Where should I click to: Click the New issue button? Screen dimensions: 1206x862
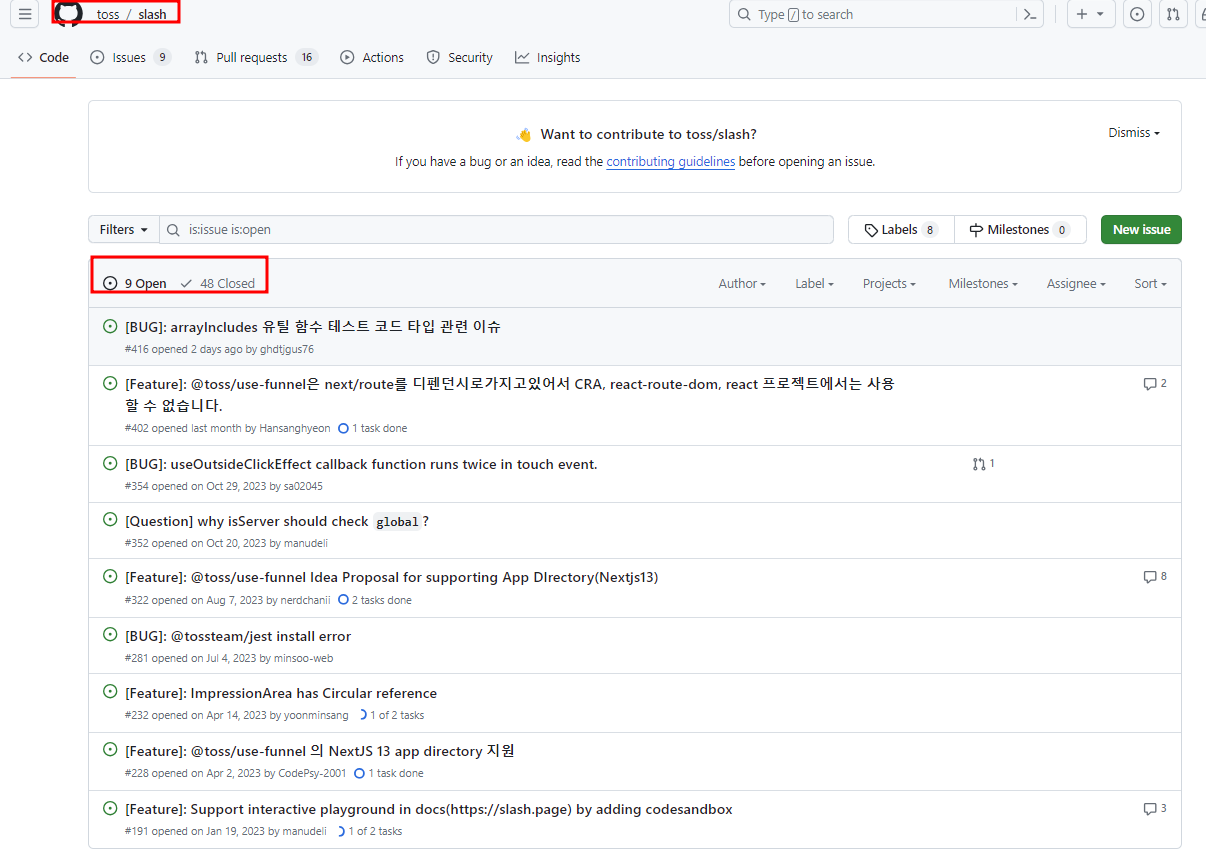[x=1142, y=230]
